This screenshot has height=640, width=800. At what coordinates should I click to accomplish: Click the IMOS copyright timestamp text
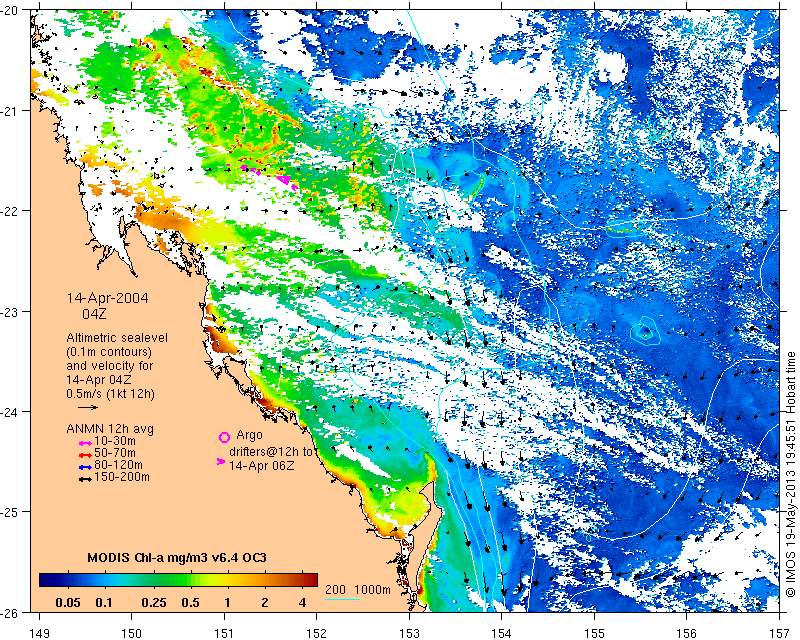pyautogui.click(x=790, y=474)
